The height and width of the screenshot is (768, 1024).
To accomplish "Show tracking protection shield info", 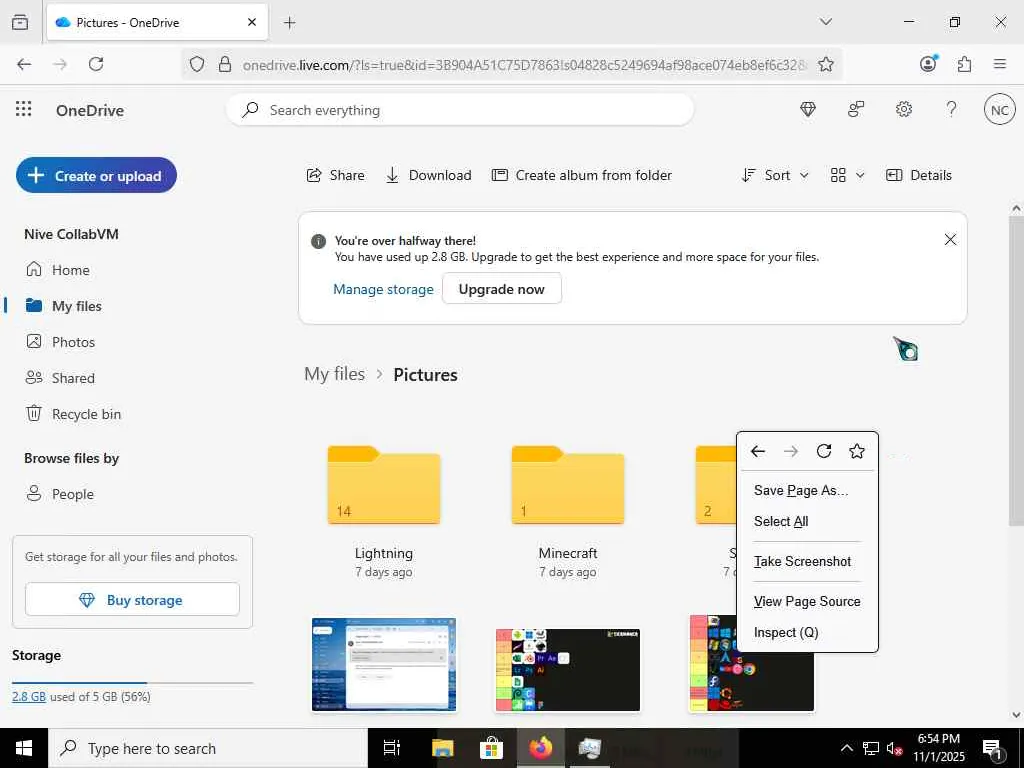I will pyautogui.click(x=197, y=64).
